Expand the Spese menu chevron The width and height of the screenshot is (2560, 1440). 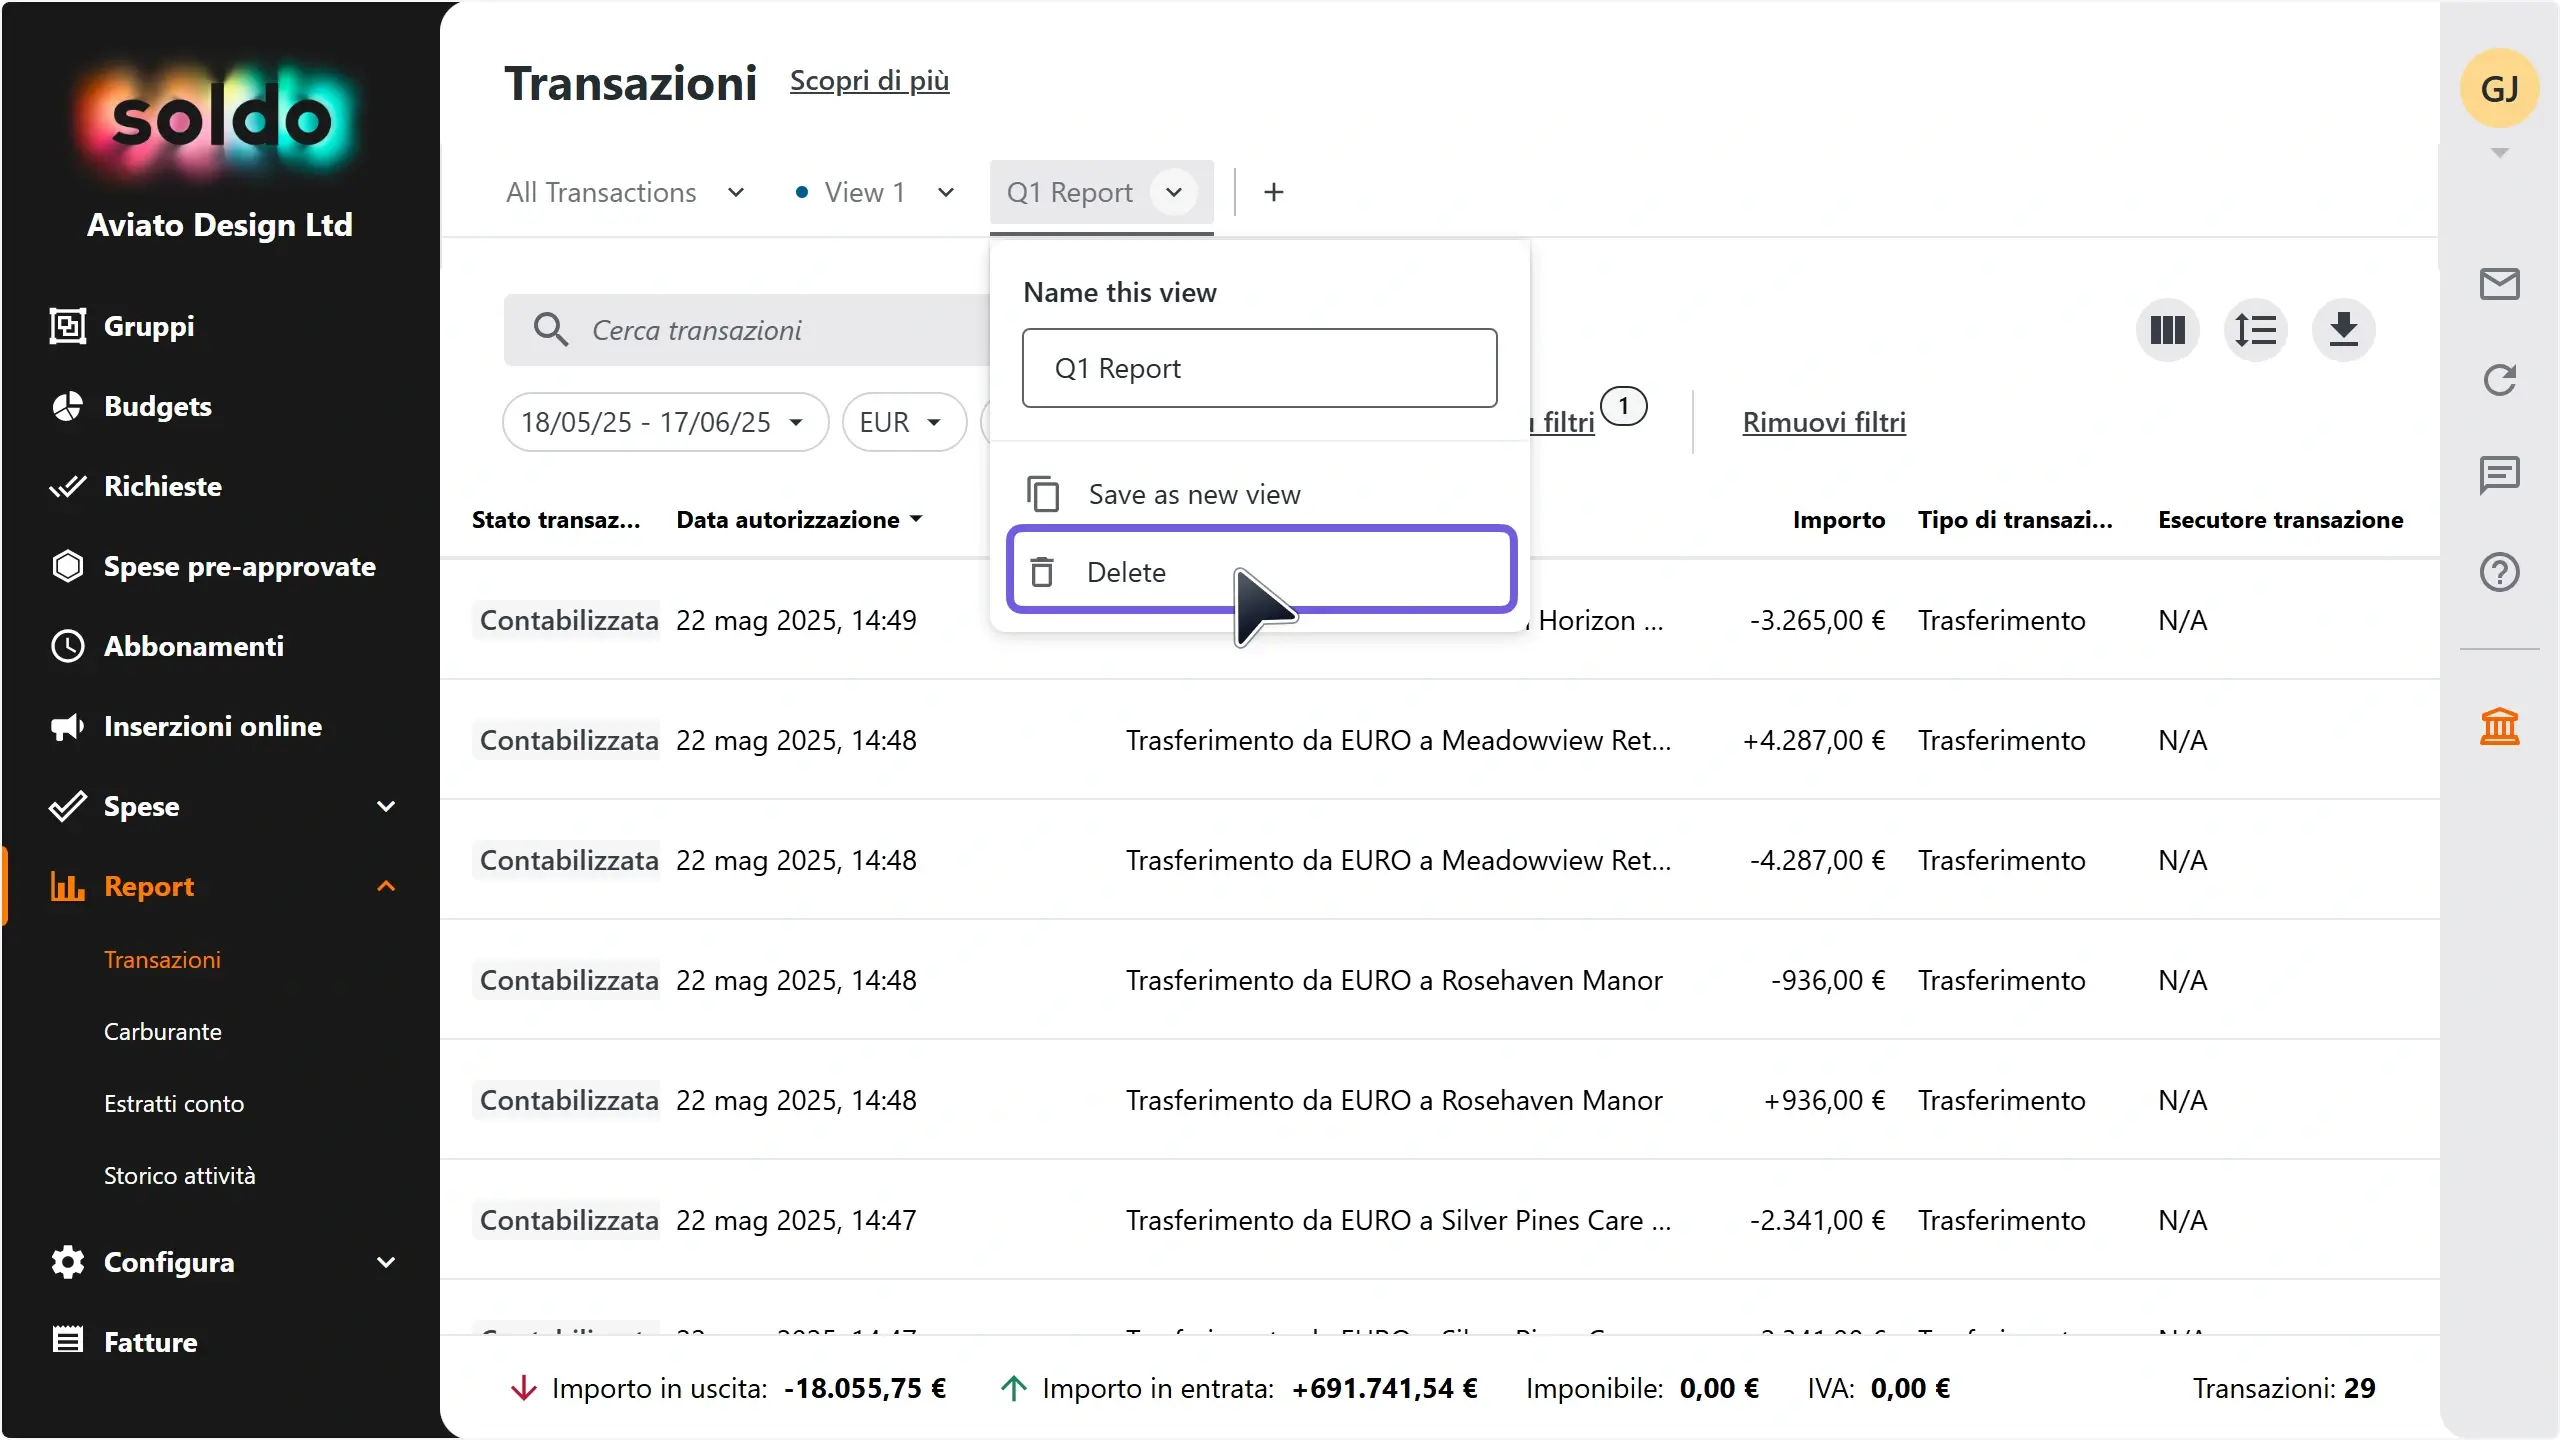[386, 806]
